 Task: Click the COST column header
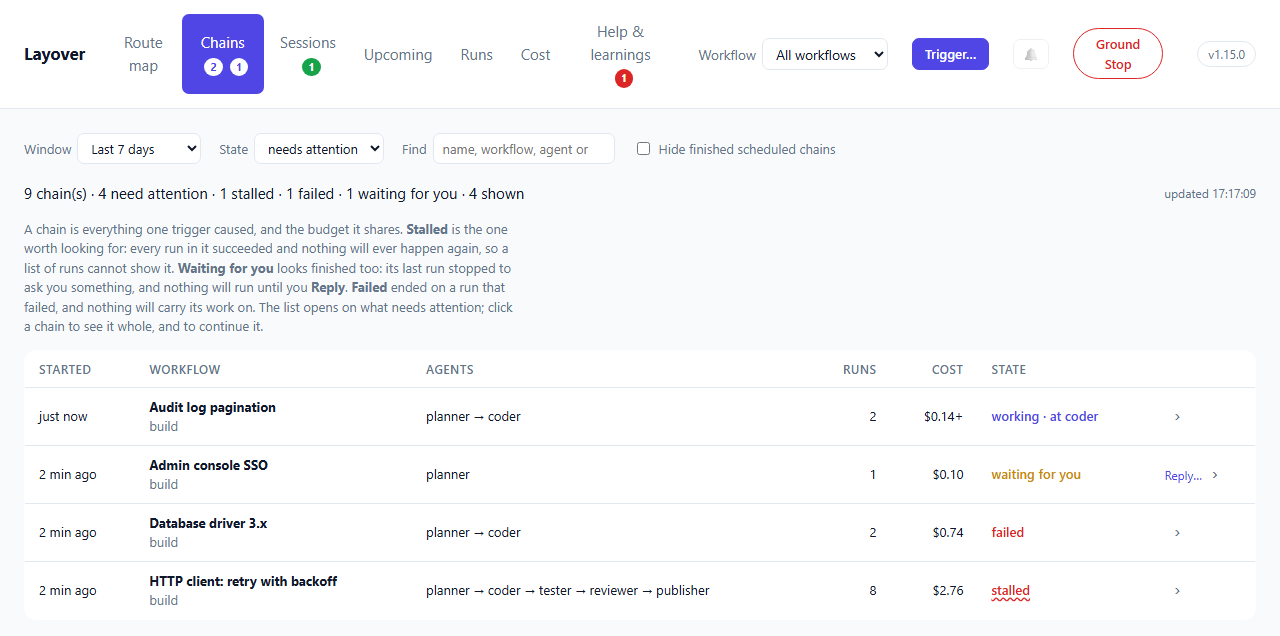click(947, 370)
